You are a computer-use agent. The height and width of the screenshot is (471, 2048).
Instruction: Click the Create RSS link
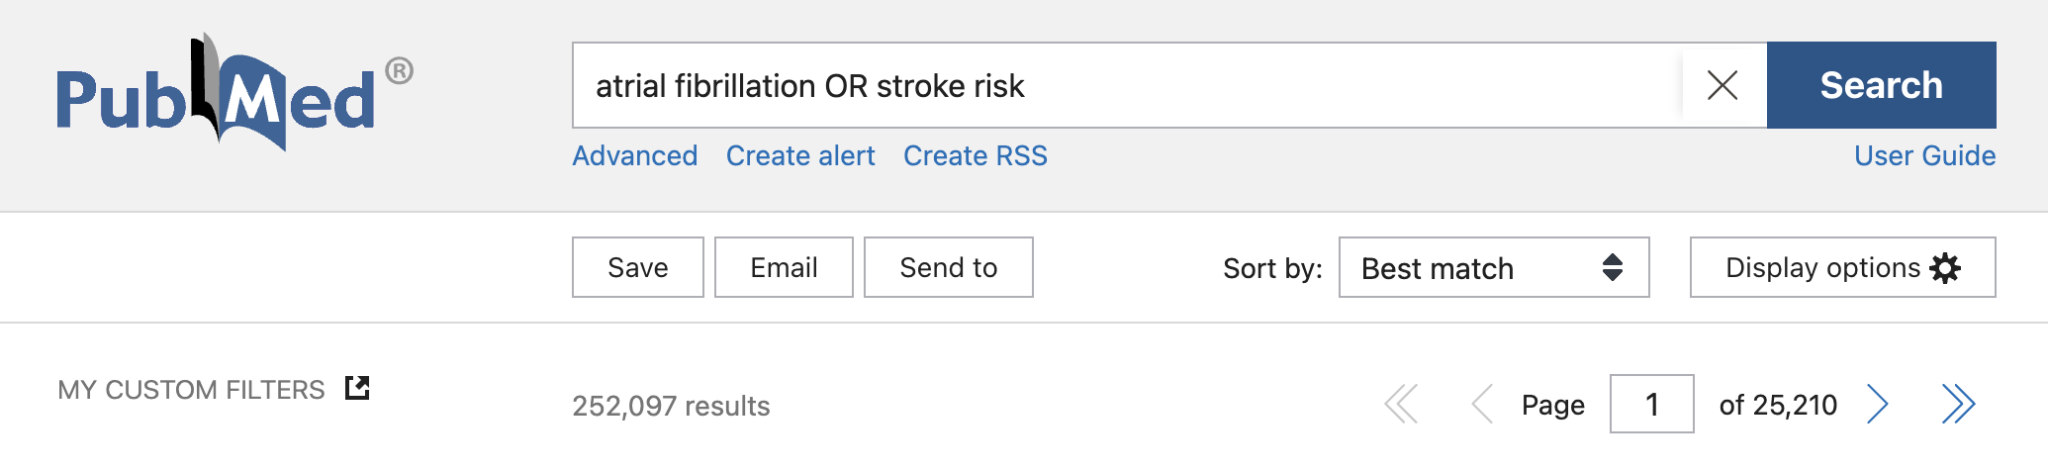pyautogui.click(x=975, y=156)
